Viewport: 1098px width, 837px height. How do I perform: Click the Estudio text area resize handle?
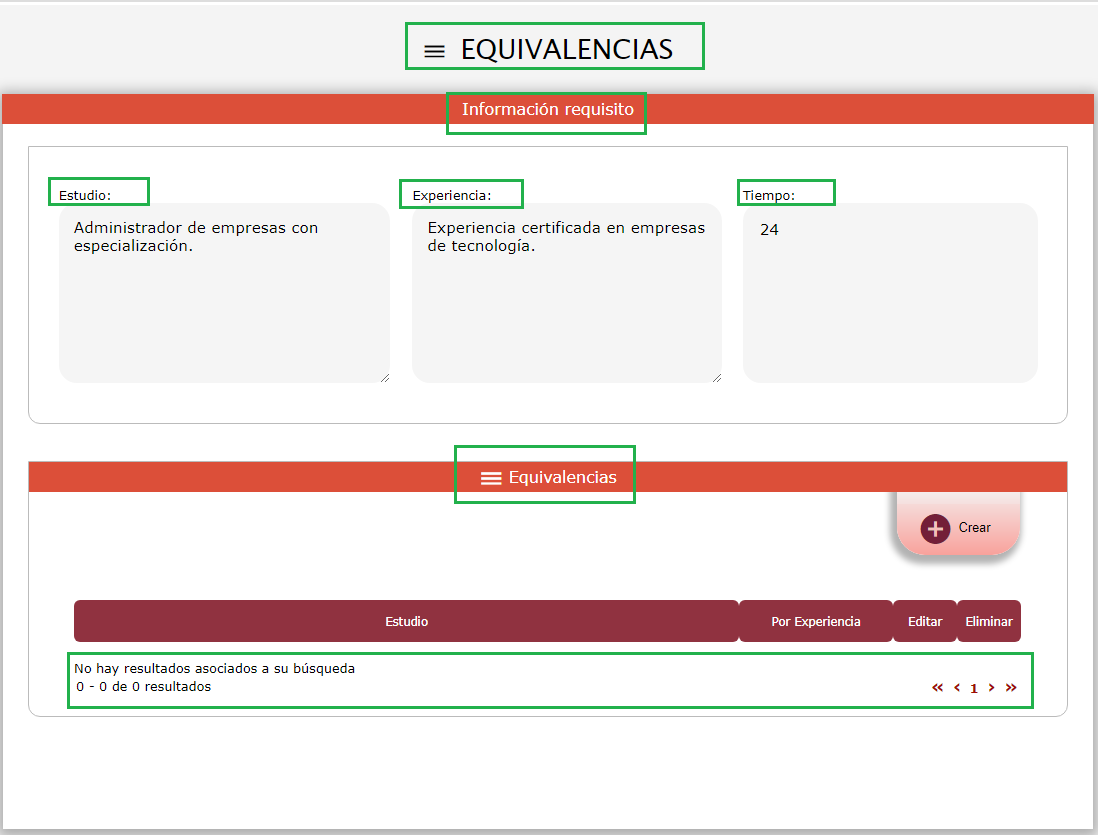(x=385, y=378)
